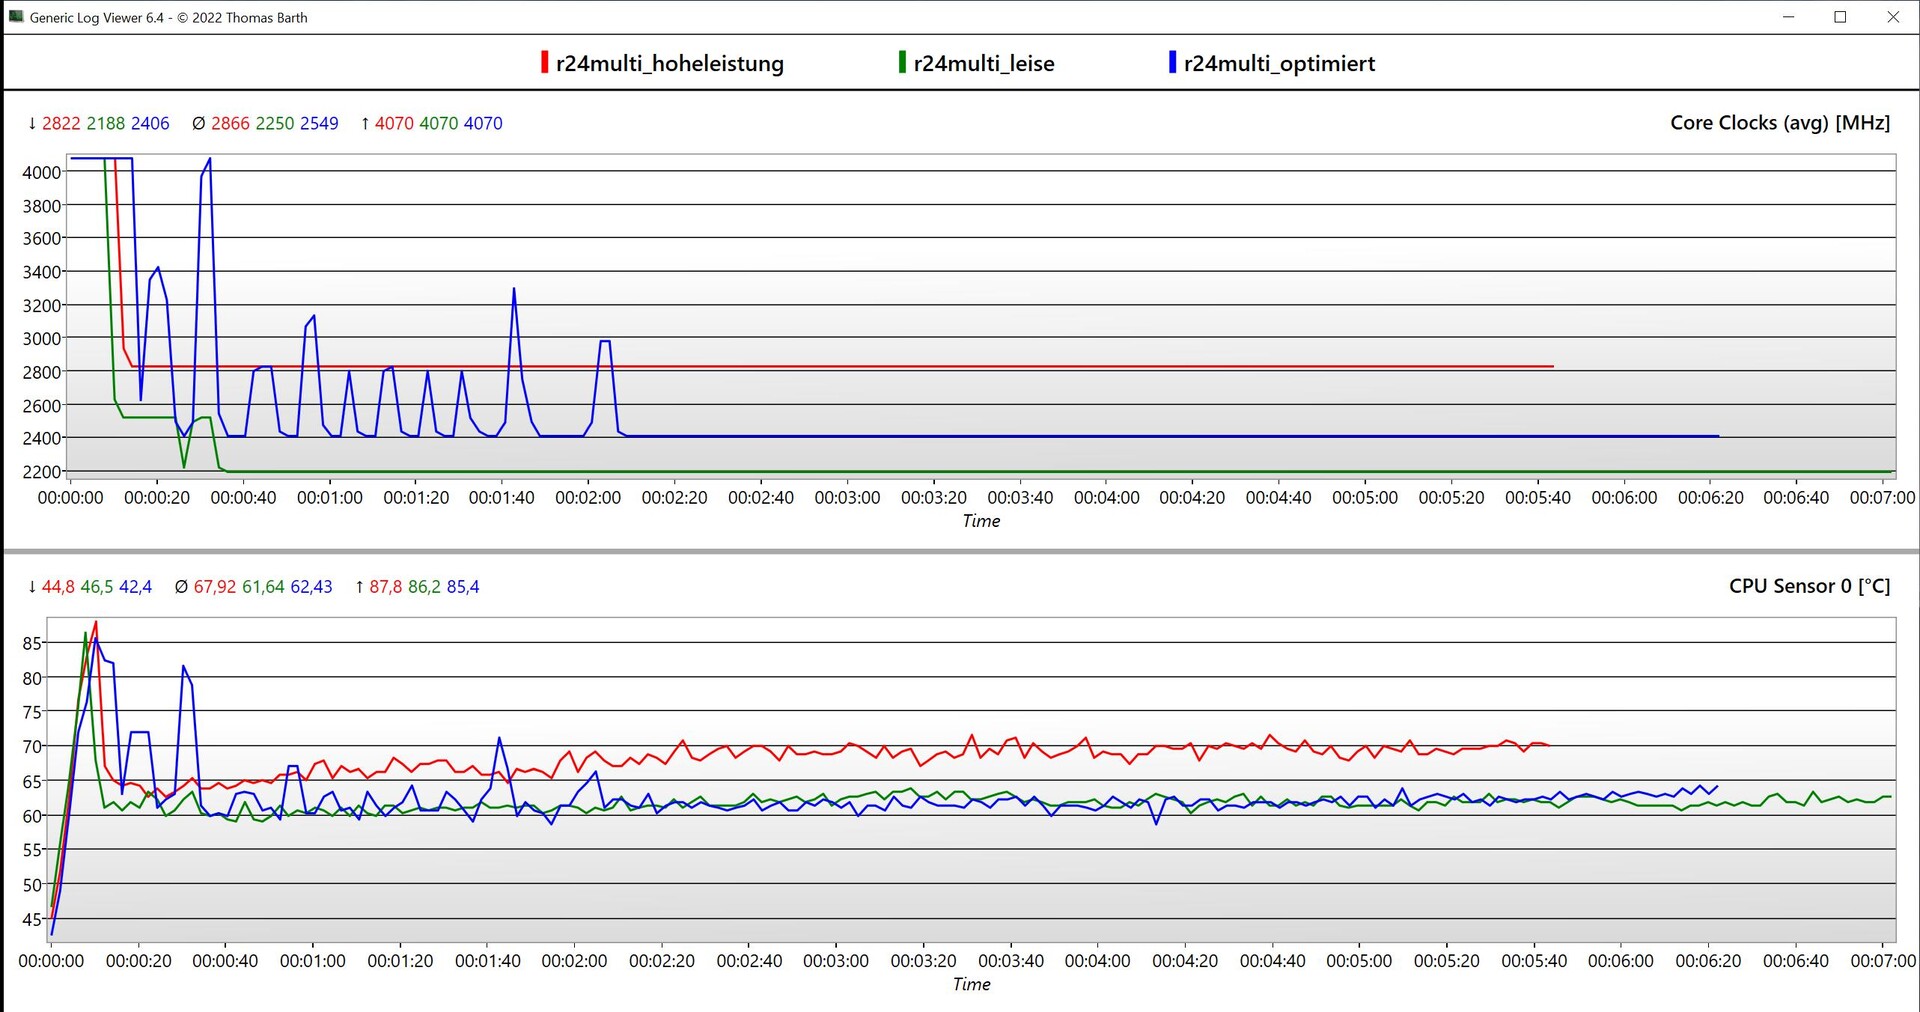Click the blue minimum clock value 2406
The image size is (1920, 1012).
pyautogui.click(x=150, y=124)
